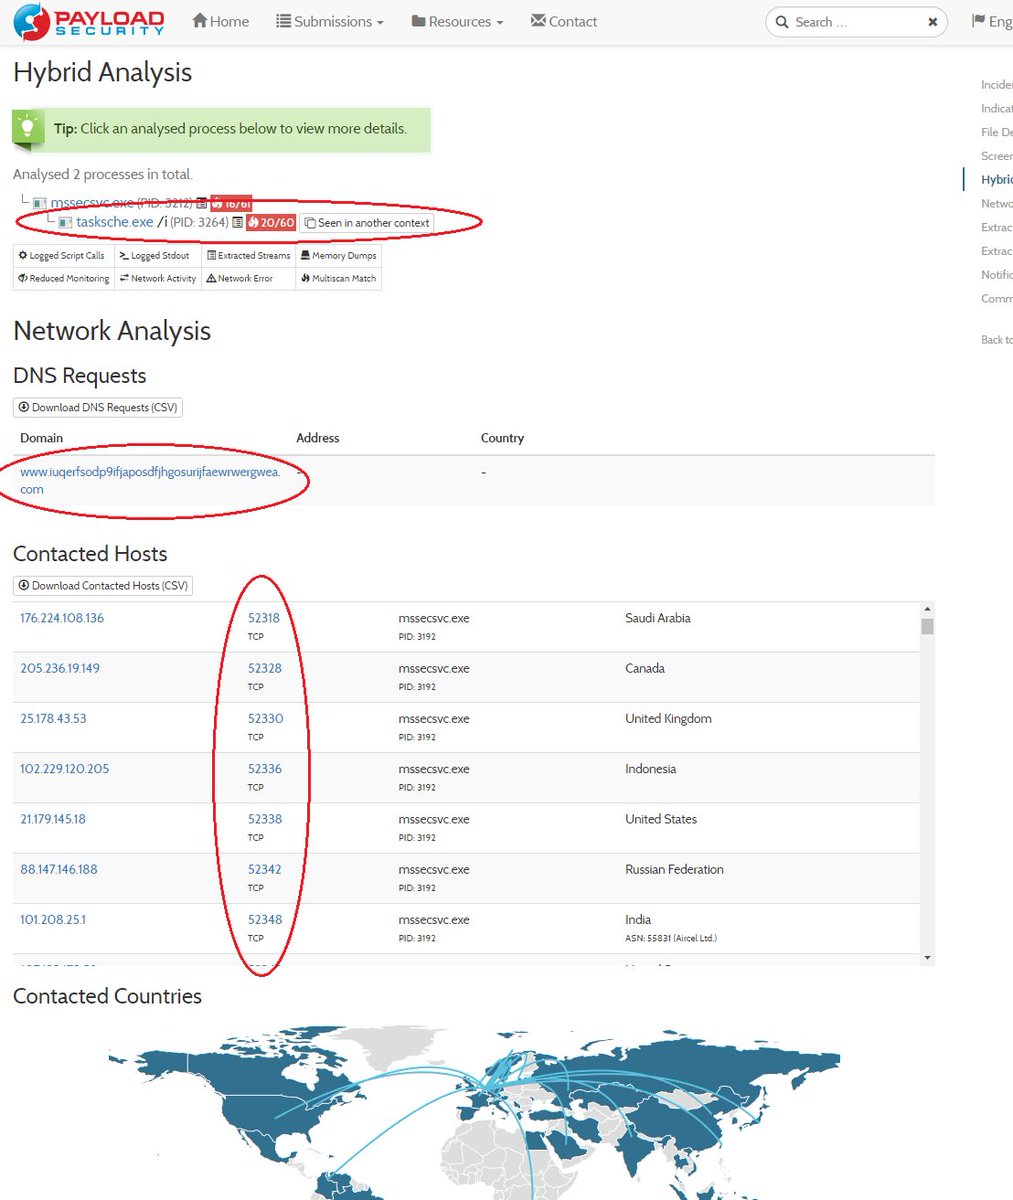Click Seen in another context button

[367, 223]
